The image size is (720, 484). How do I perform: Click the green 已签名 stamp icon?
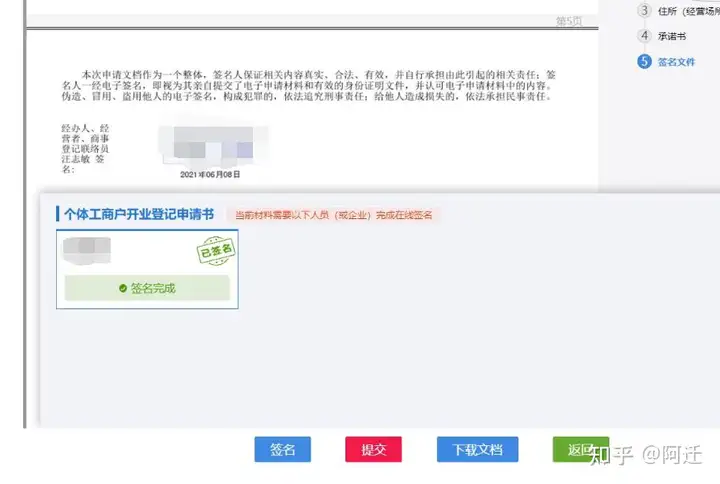coord(216,251)
